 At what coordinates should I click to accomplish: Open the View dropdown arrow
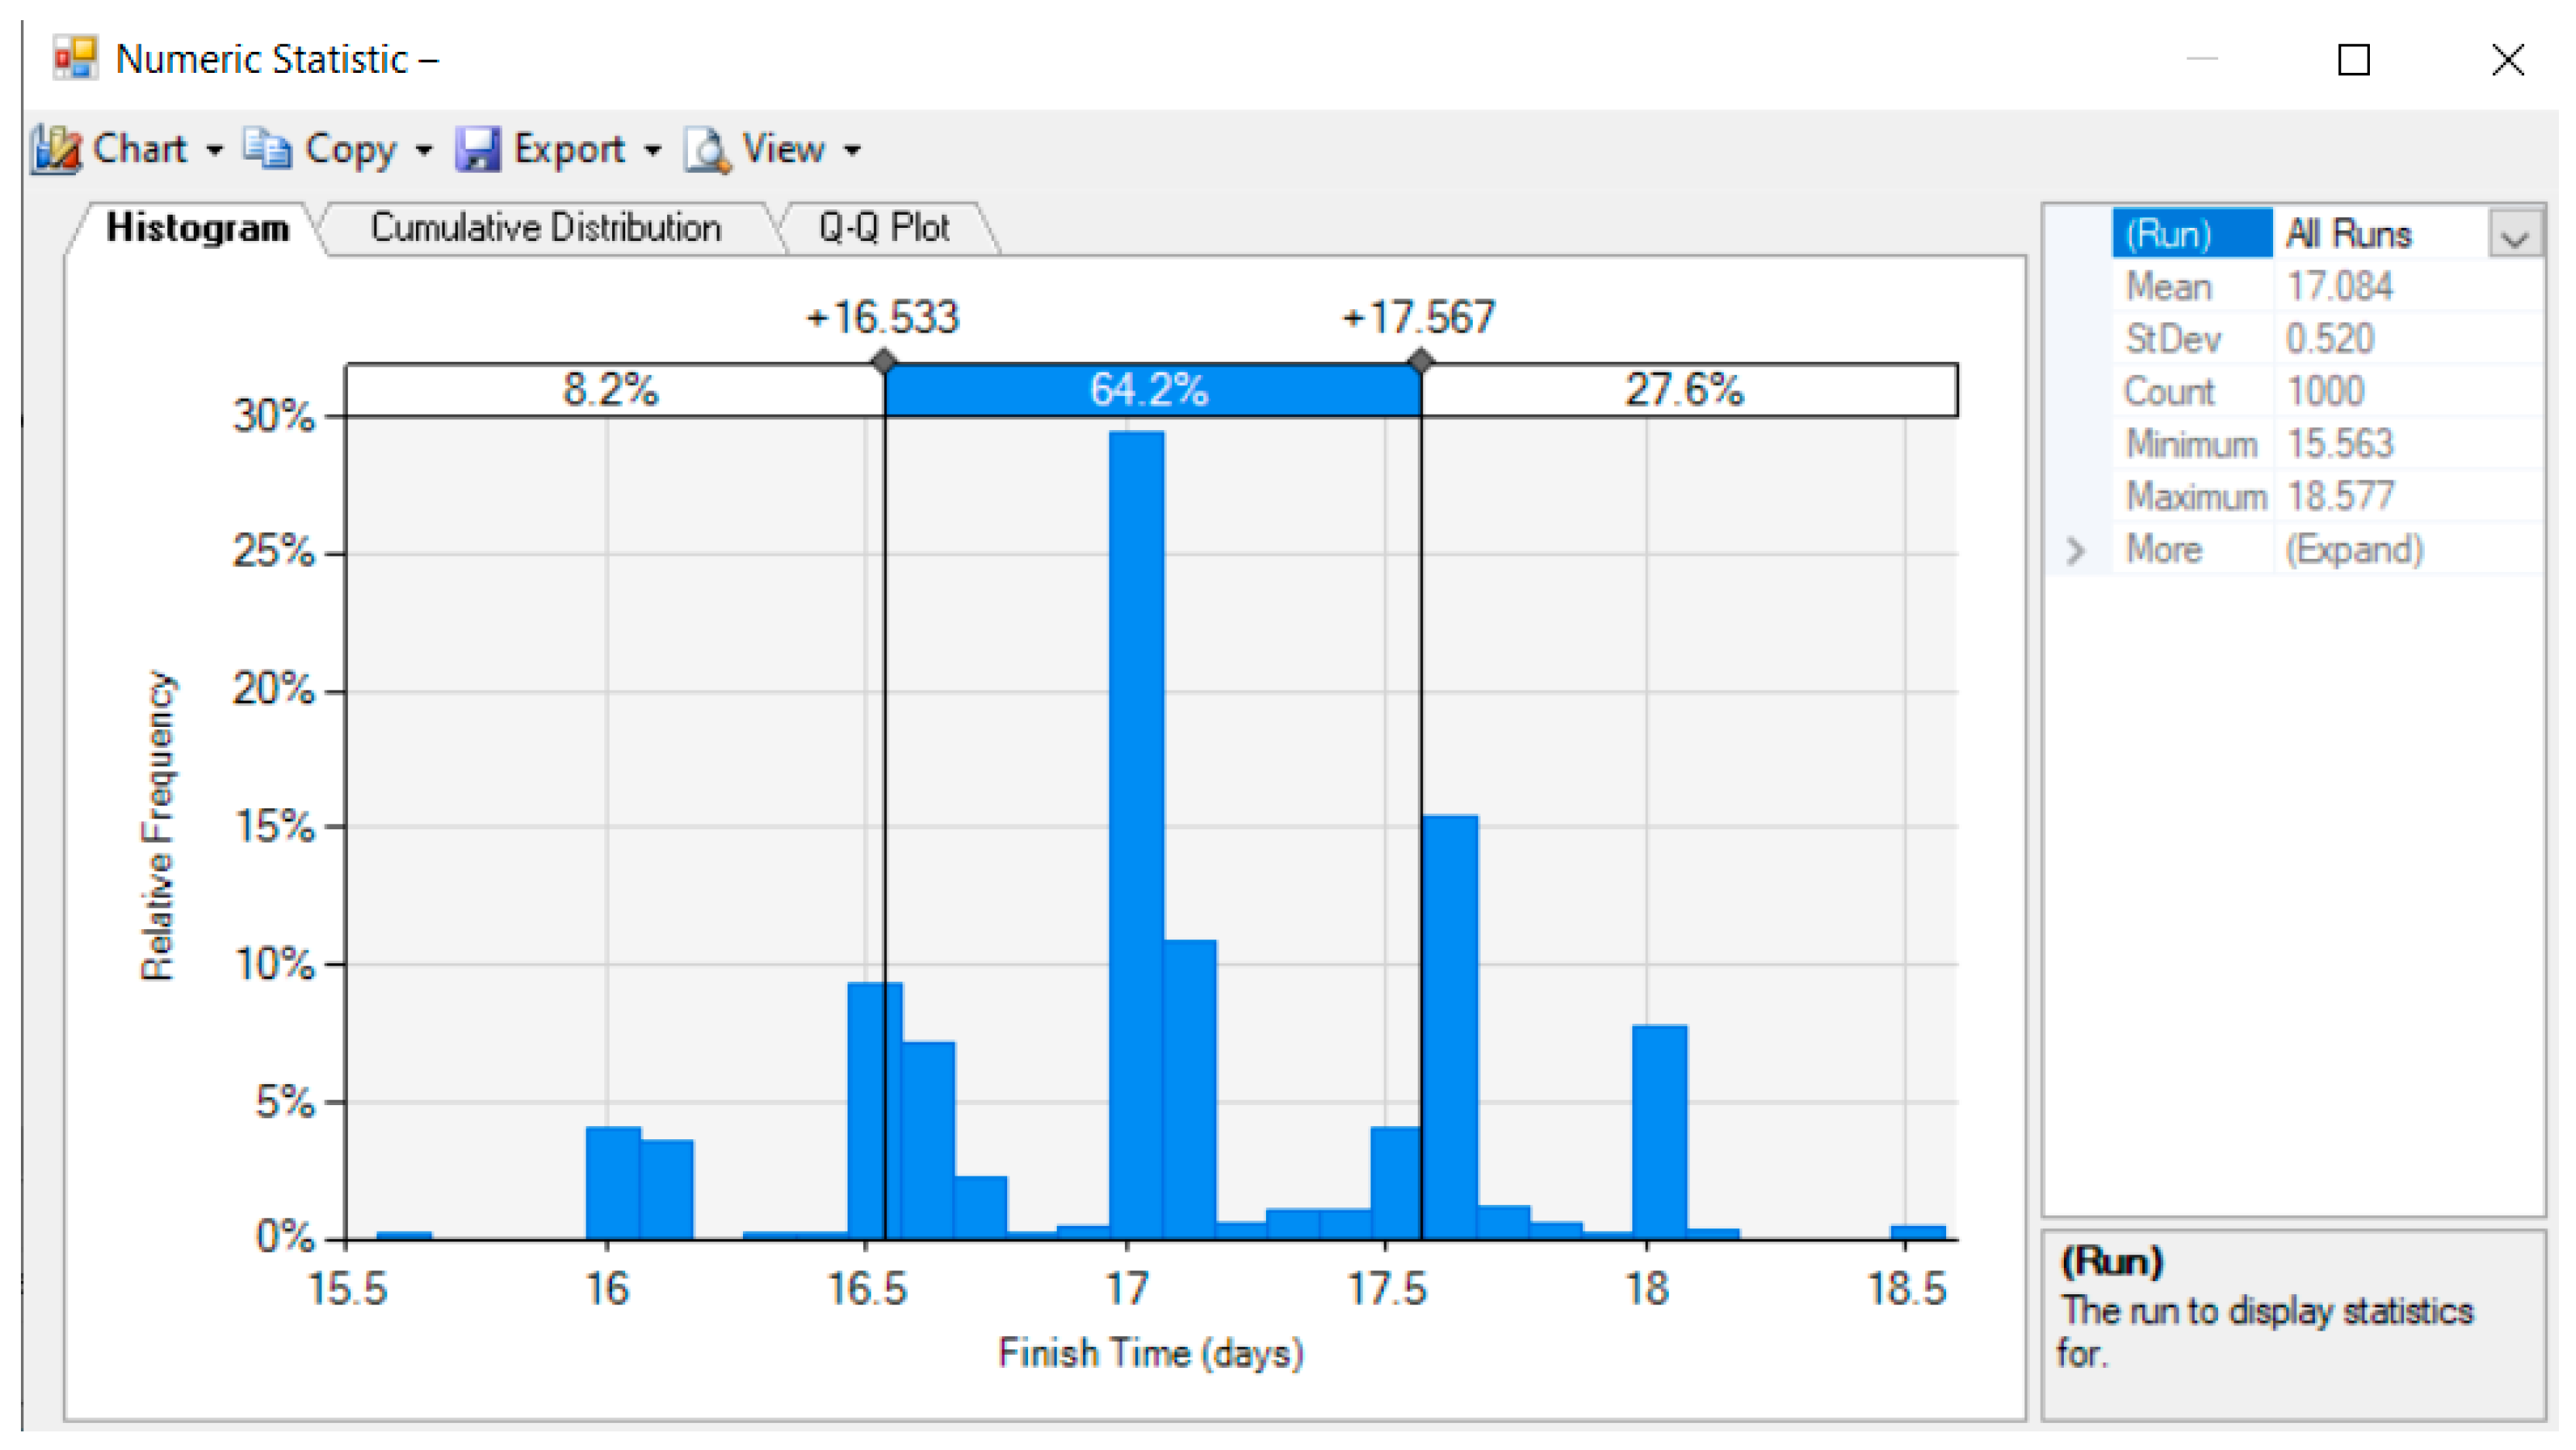(852, 151)
